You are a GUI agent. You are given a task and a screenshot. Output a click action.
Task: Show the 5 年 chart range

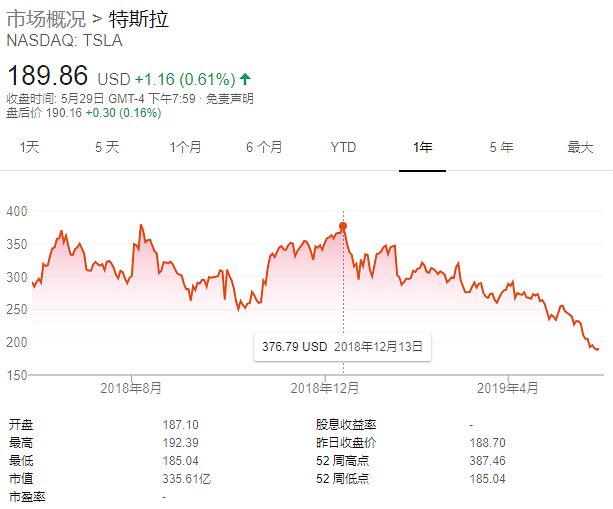coord(502,147)
